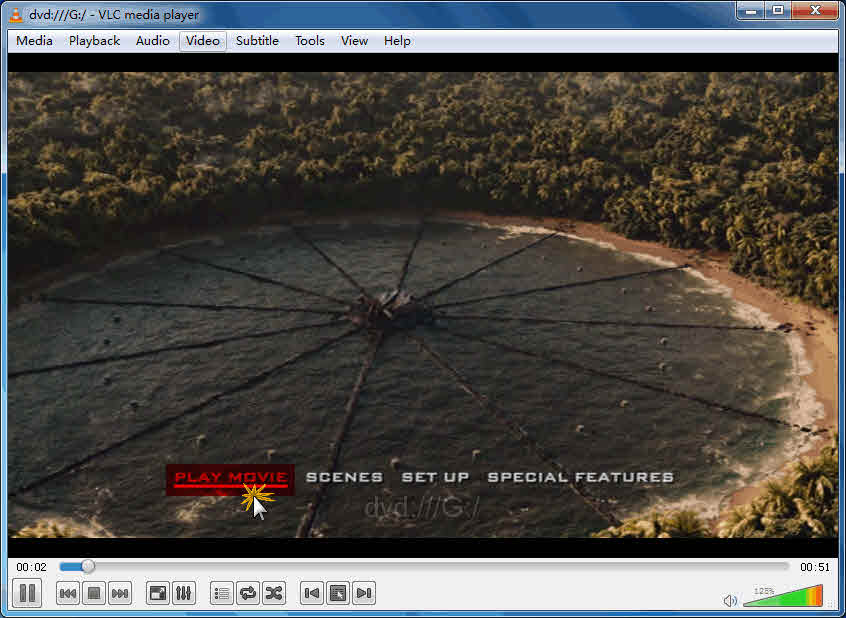Screen dimensions: 846x618
Task: Toggle random shuffle playback
Action: (x=274, y=594)
